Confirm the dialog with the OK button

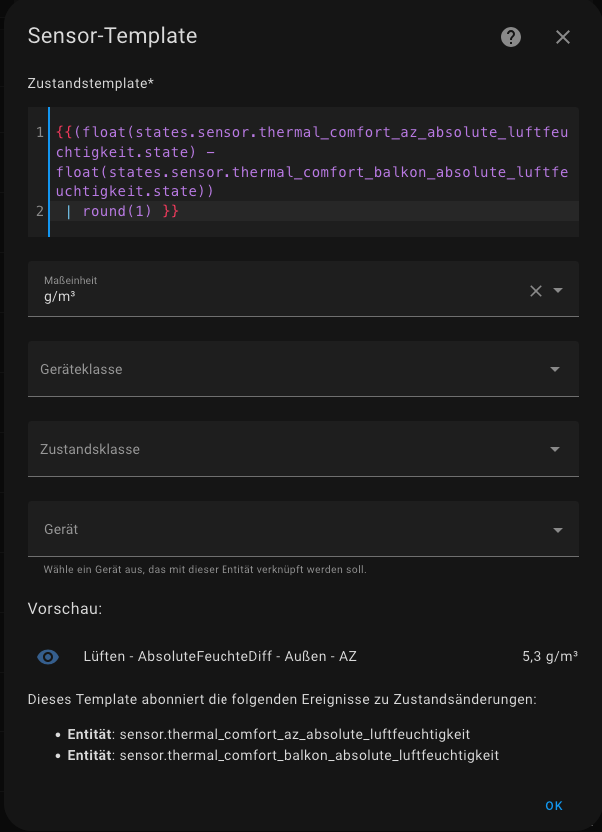[x=554, y=805]
